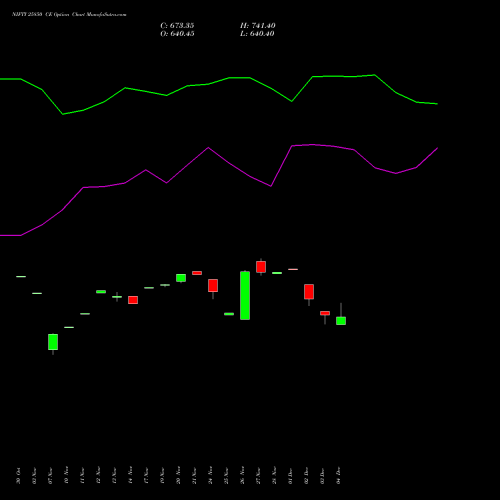Click the '30 Oct' date axis label

pyautogui.click(x=19, y=476)
